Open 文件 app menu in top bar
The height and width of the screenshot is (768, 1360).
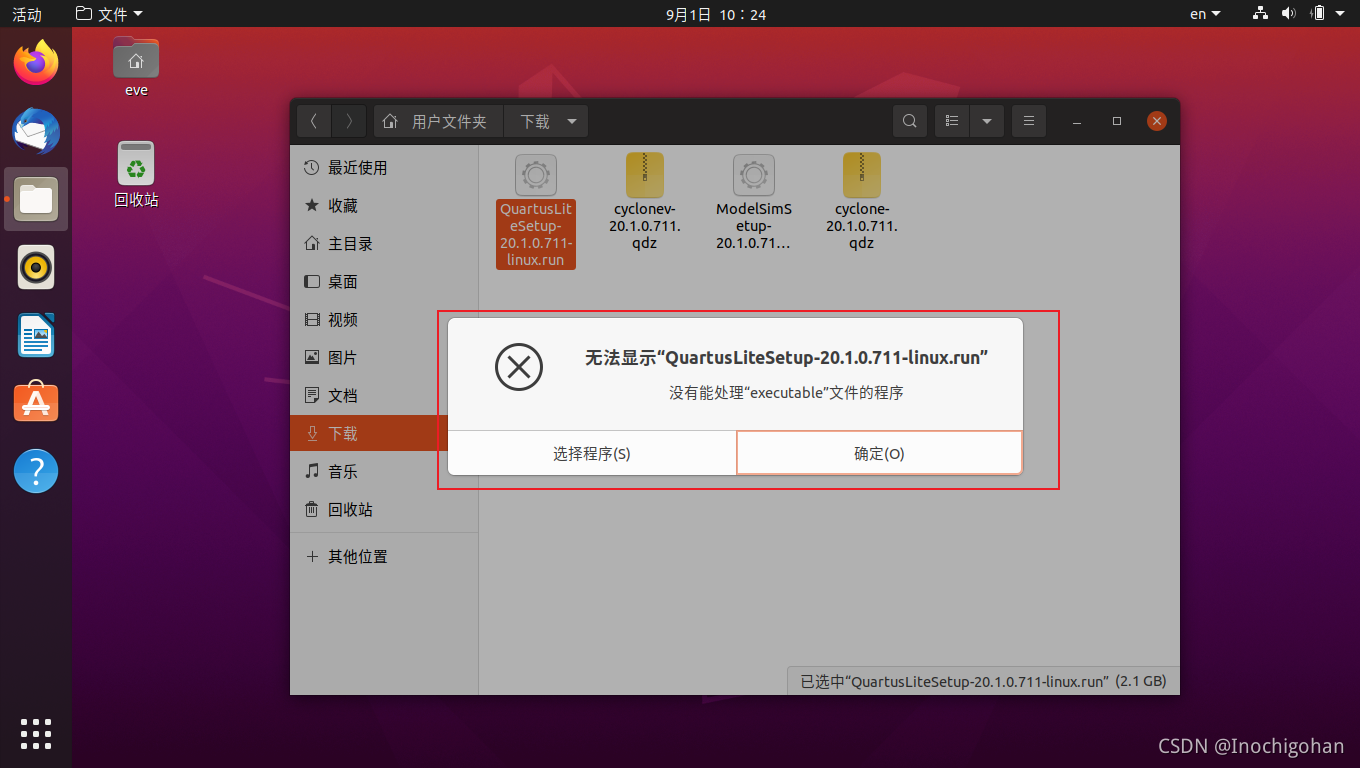[x=109, y=14]
